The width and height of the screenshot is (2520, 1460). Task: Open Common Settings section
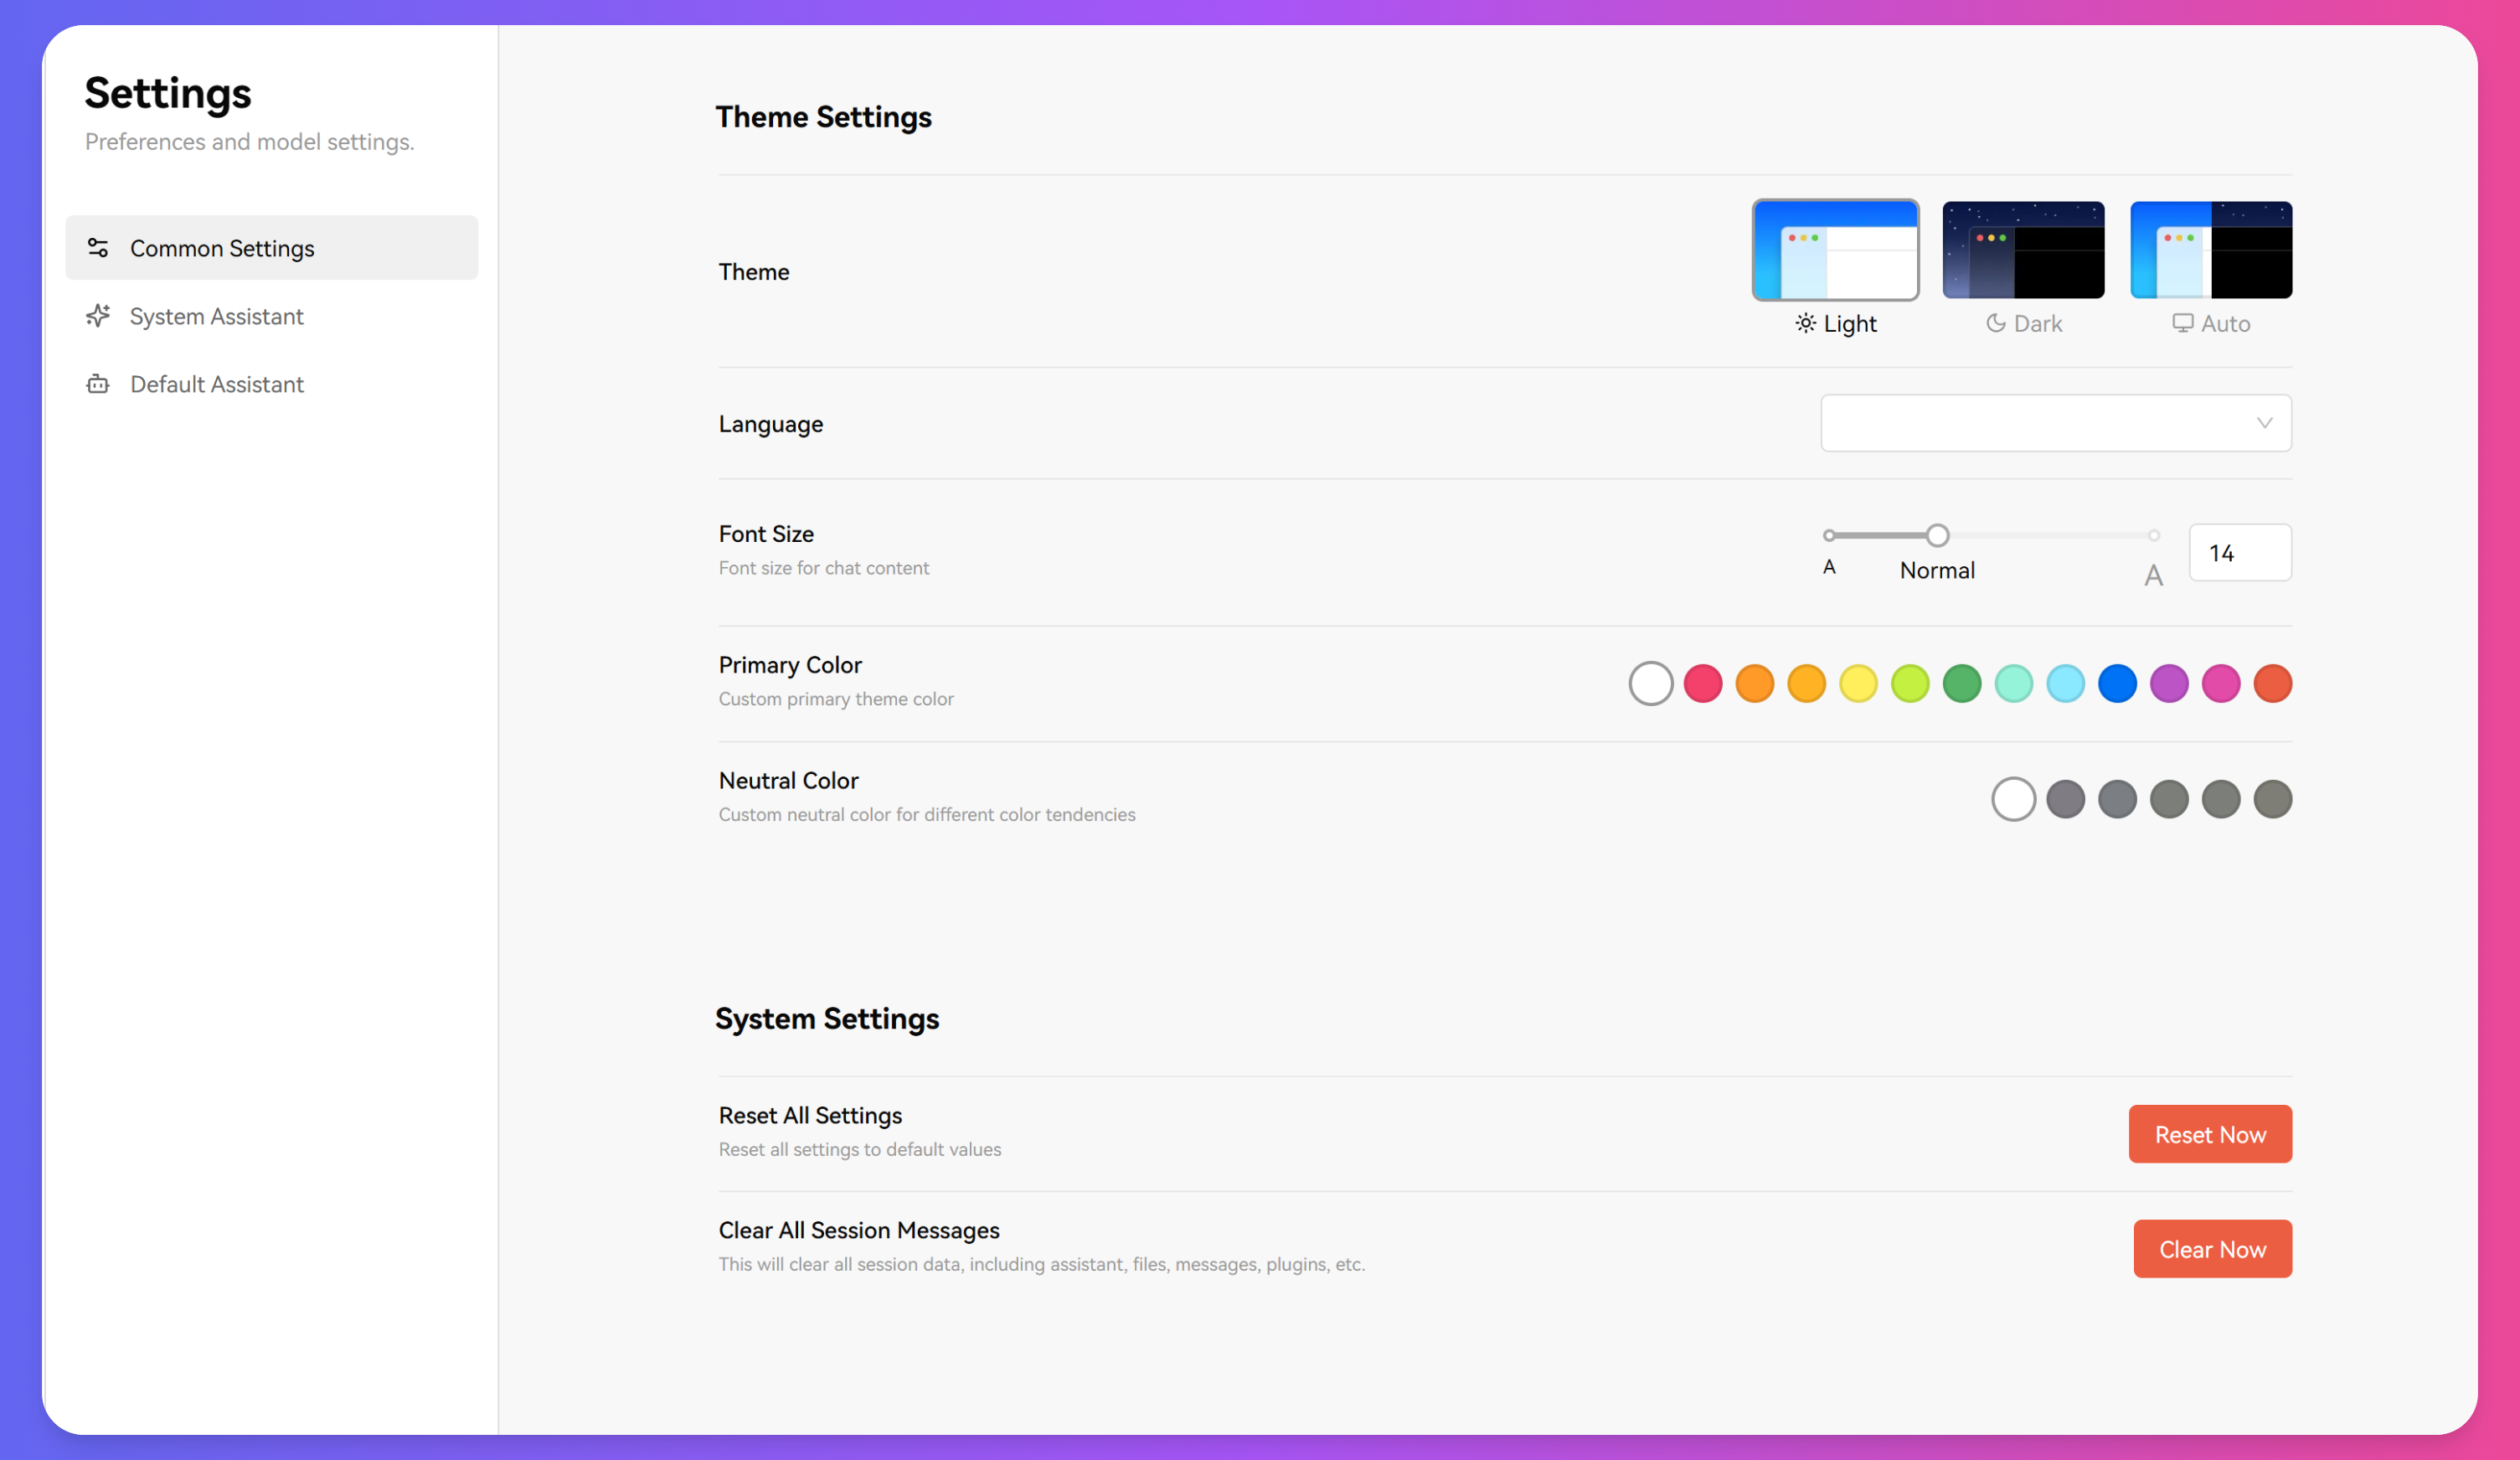(x=271, y=248)
